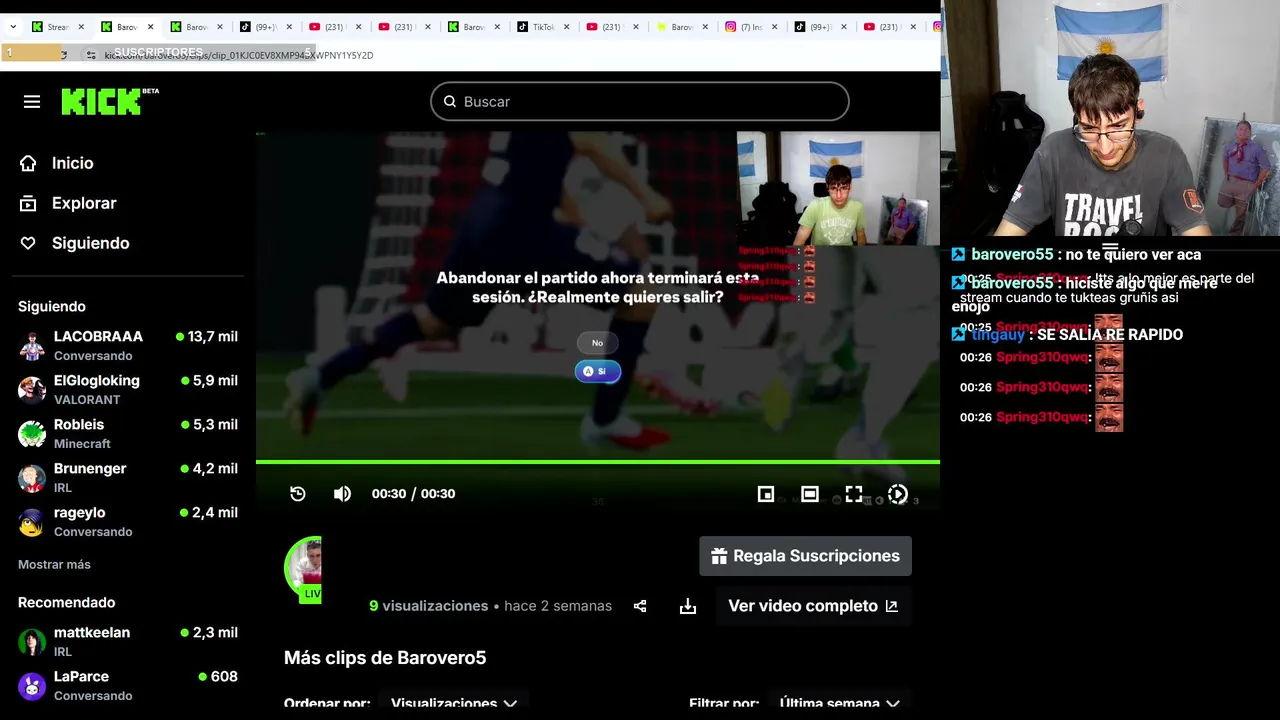
Task: Click the Explorar browse icon
Action: tap(28, 203)
